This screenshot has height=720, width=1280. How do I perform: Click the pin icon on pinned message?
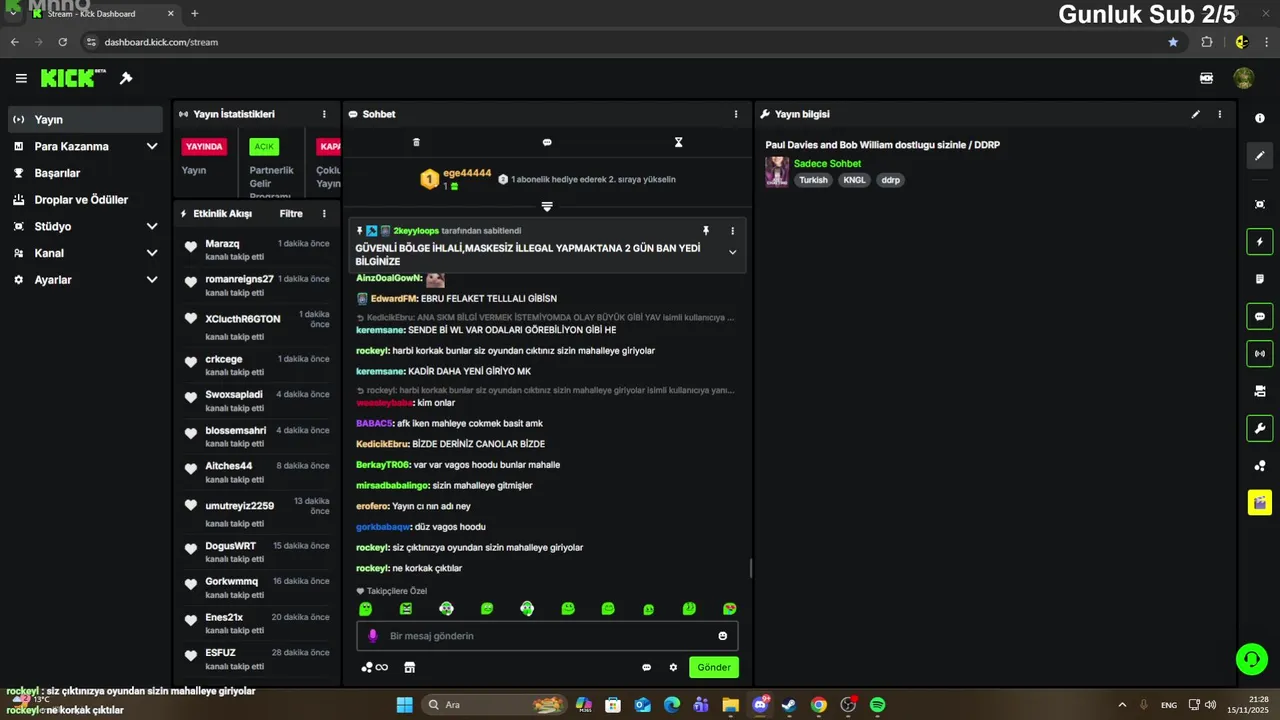click(x=705, y=230)
